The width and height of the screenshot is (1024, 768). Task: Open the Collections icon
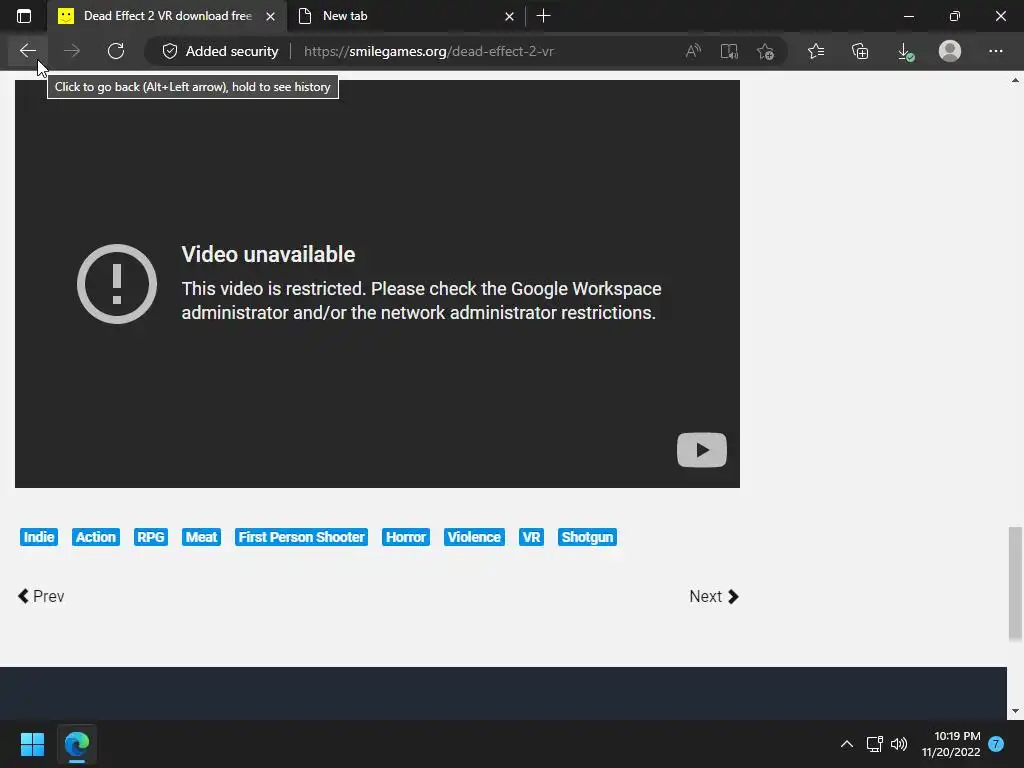pos(860,51)
